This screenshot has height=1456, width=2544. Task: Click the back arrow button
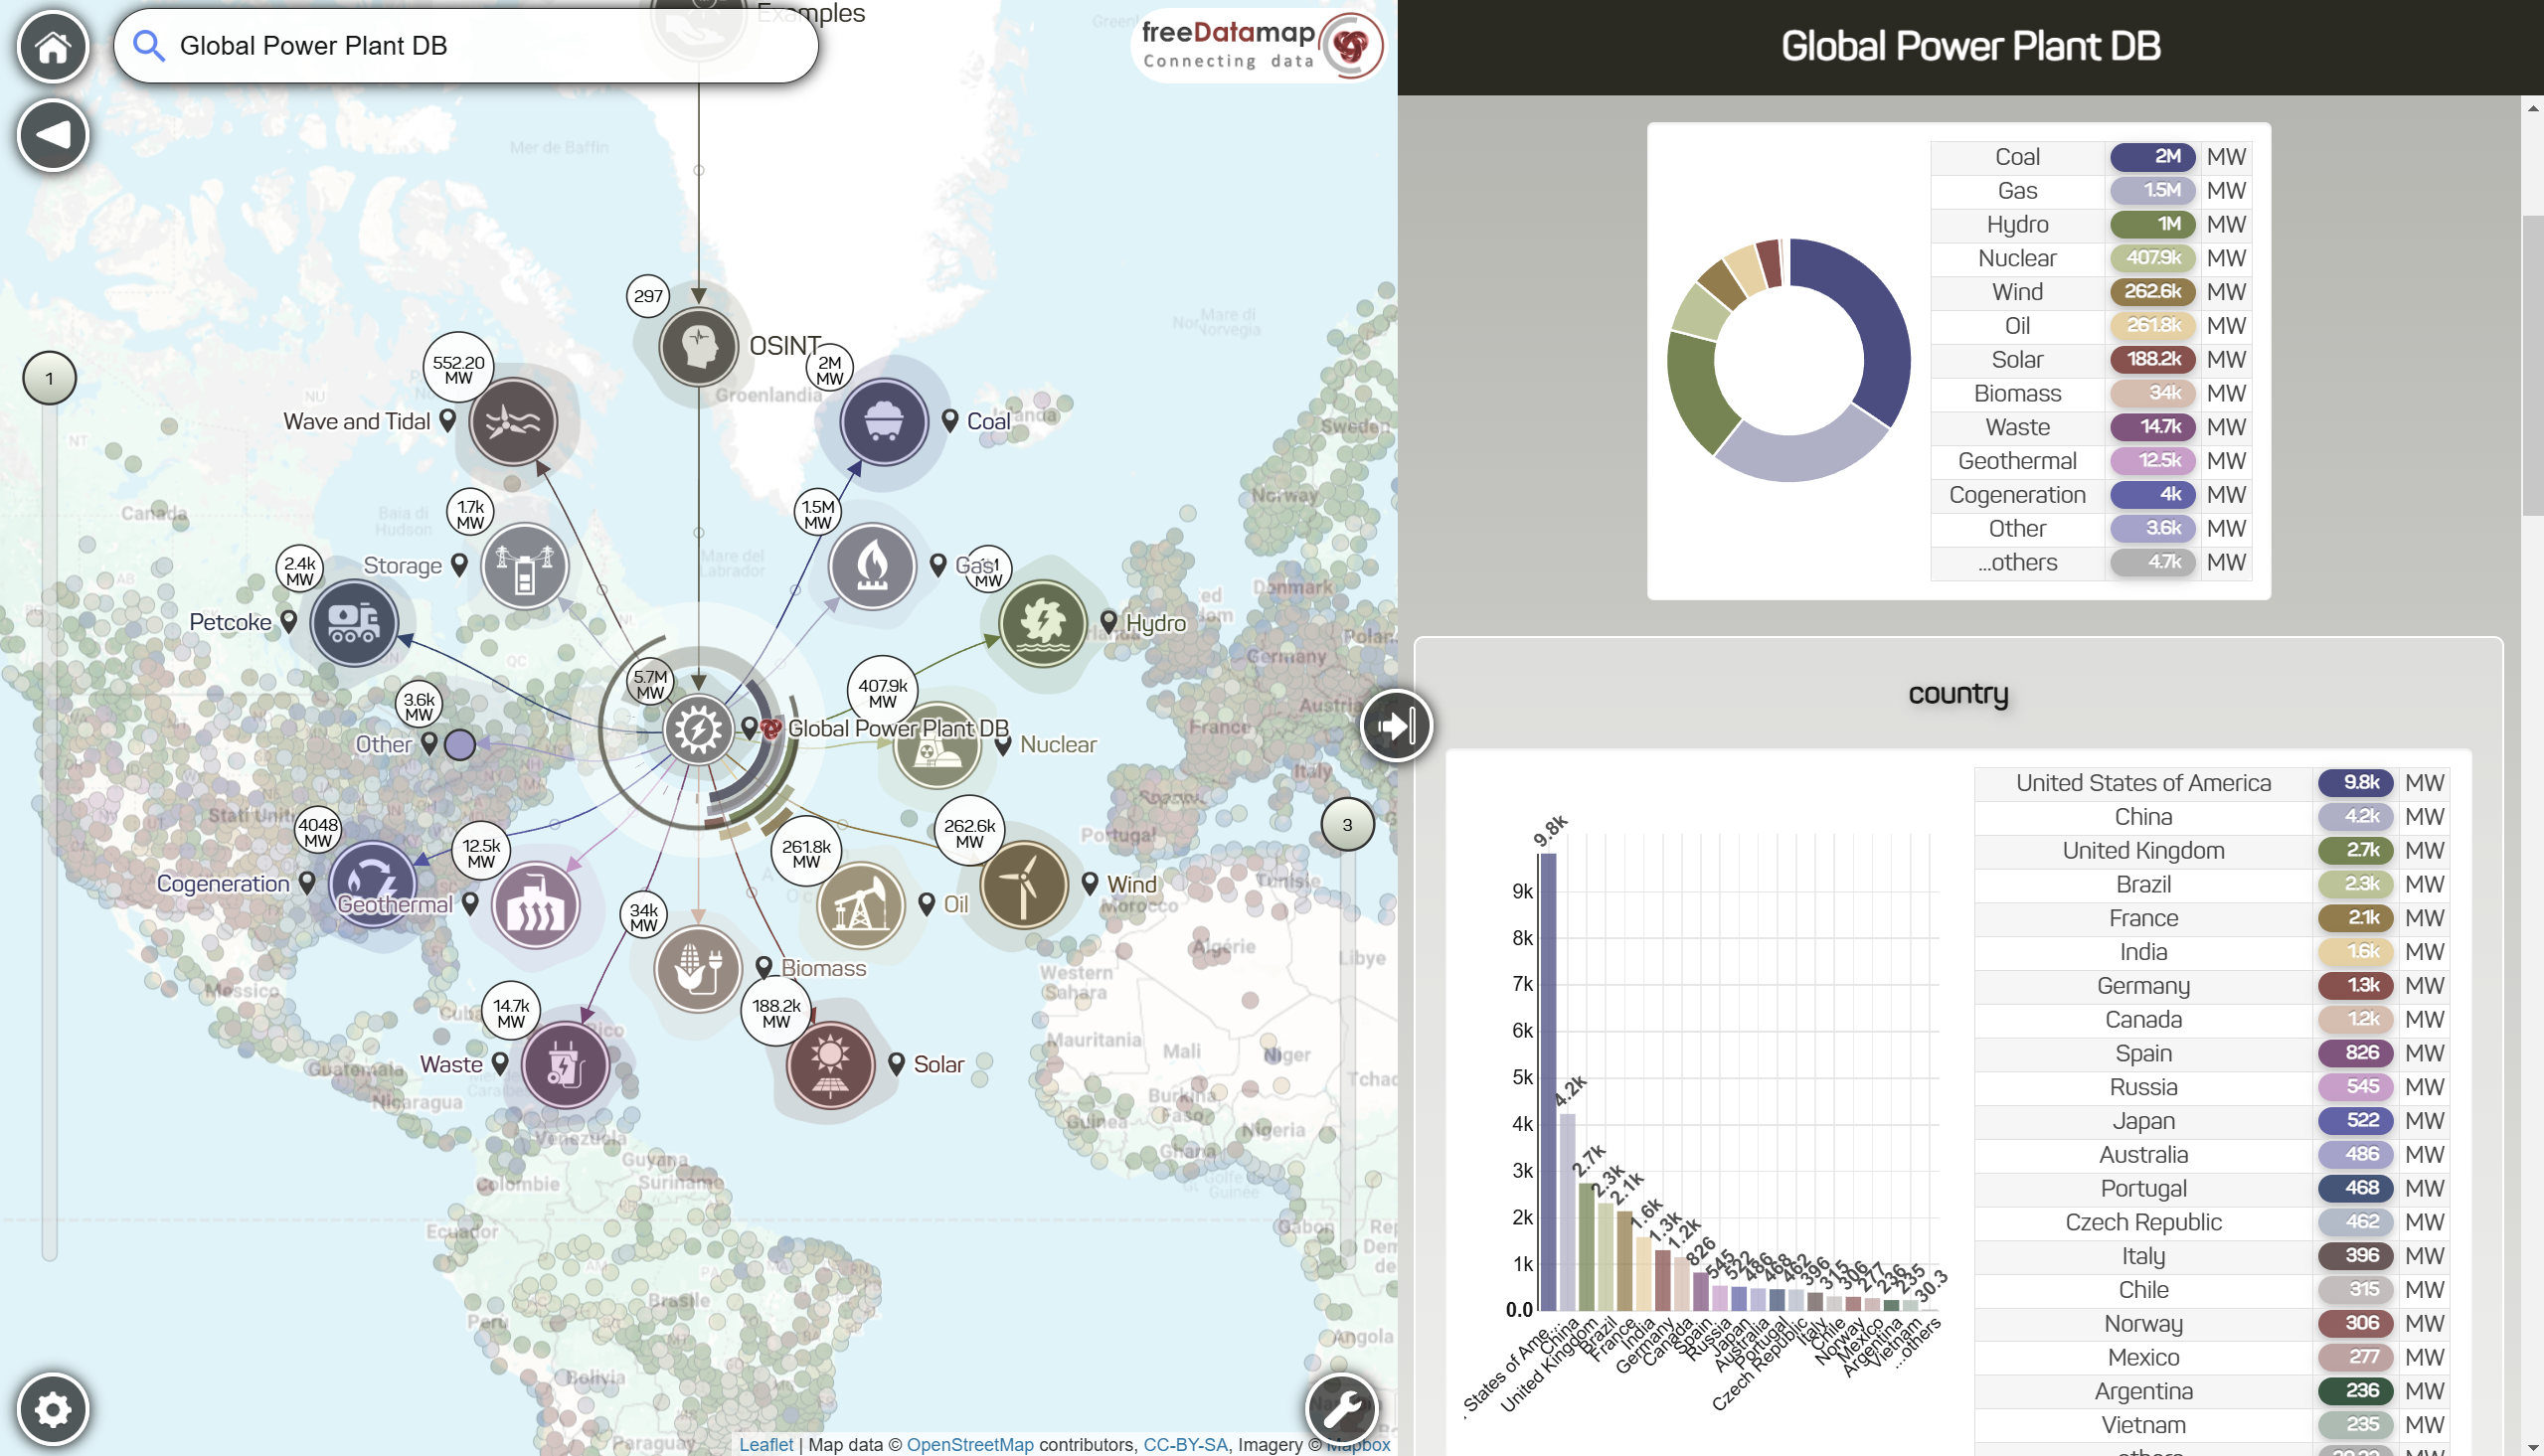click(x=53, y=135)
